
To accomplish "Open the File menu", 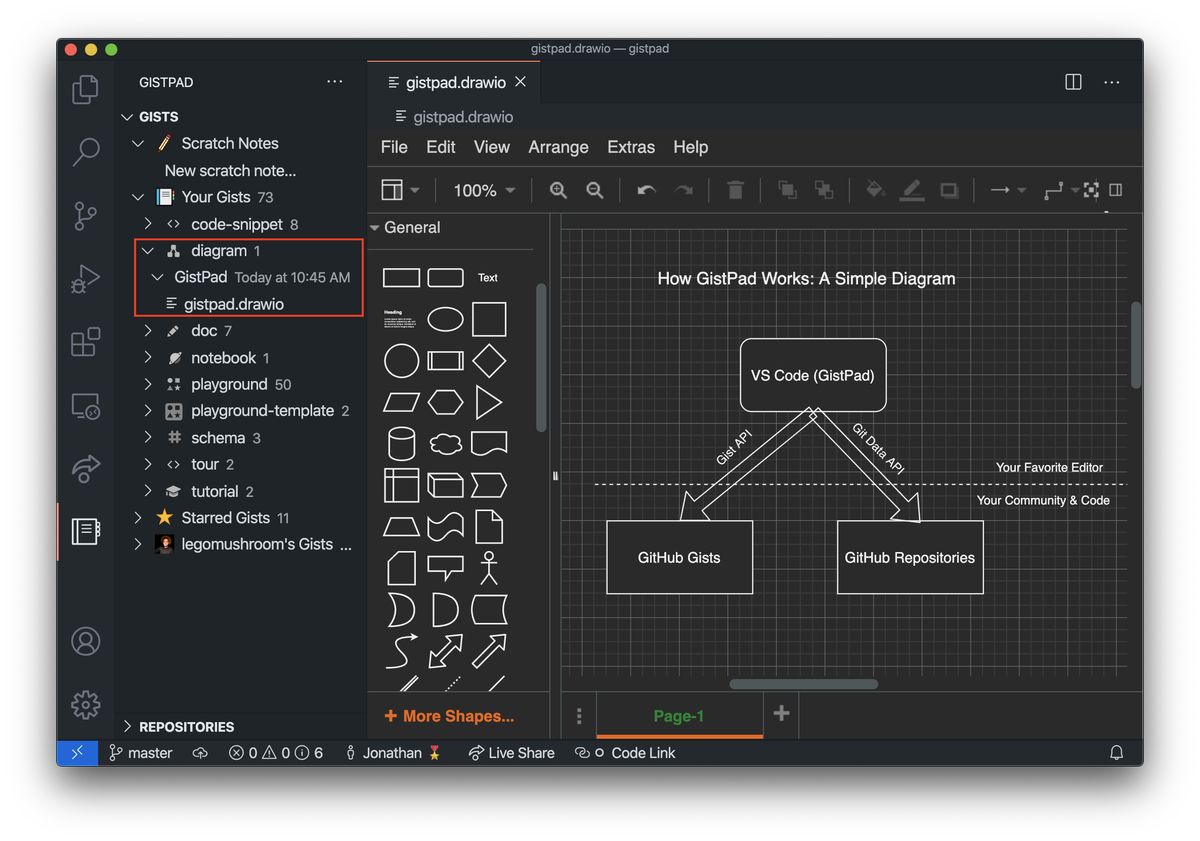I will 394,147.
